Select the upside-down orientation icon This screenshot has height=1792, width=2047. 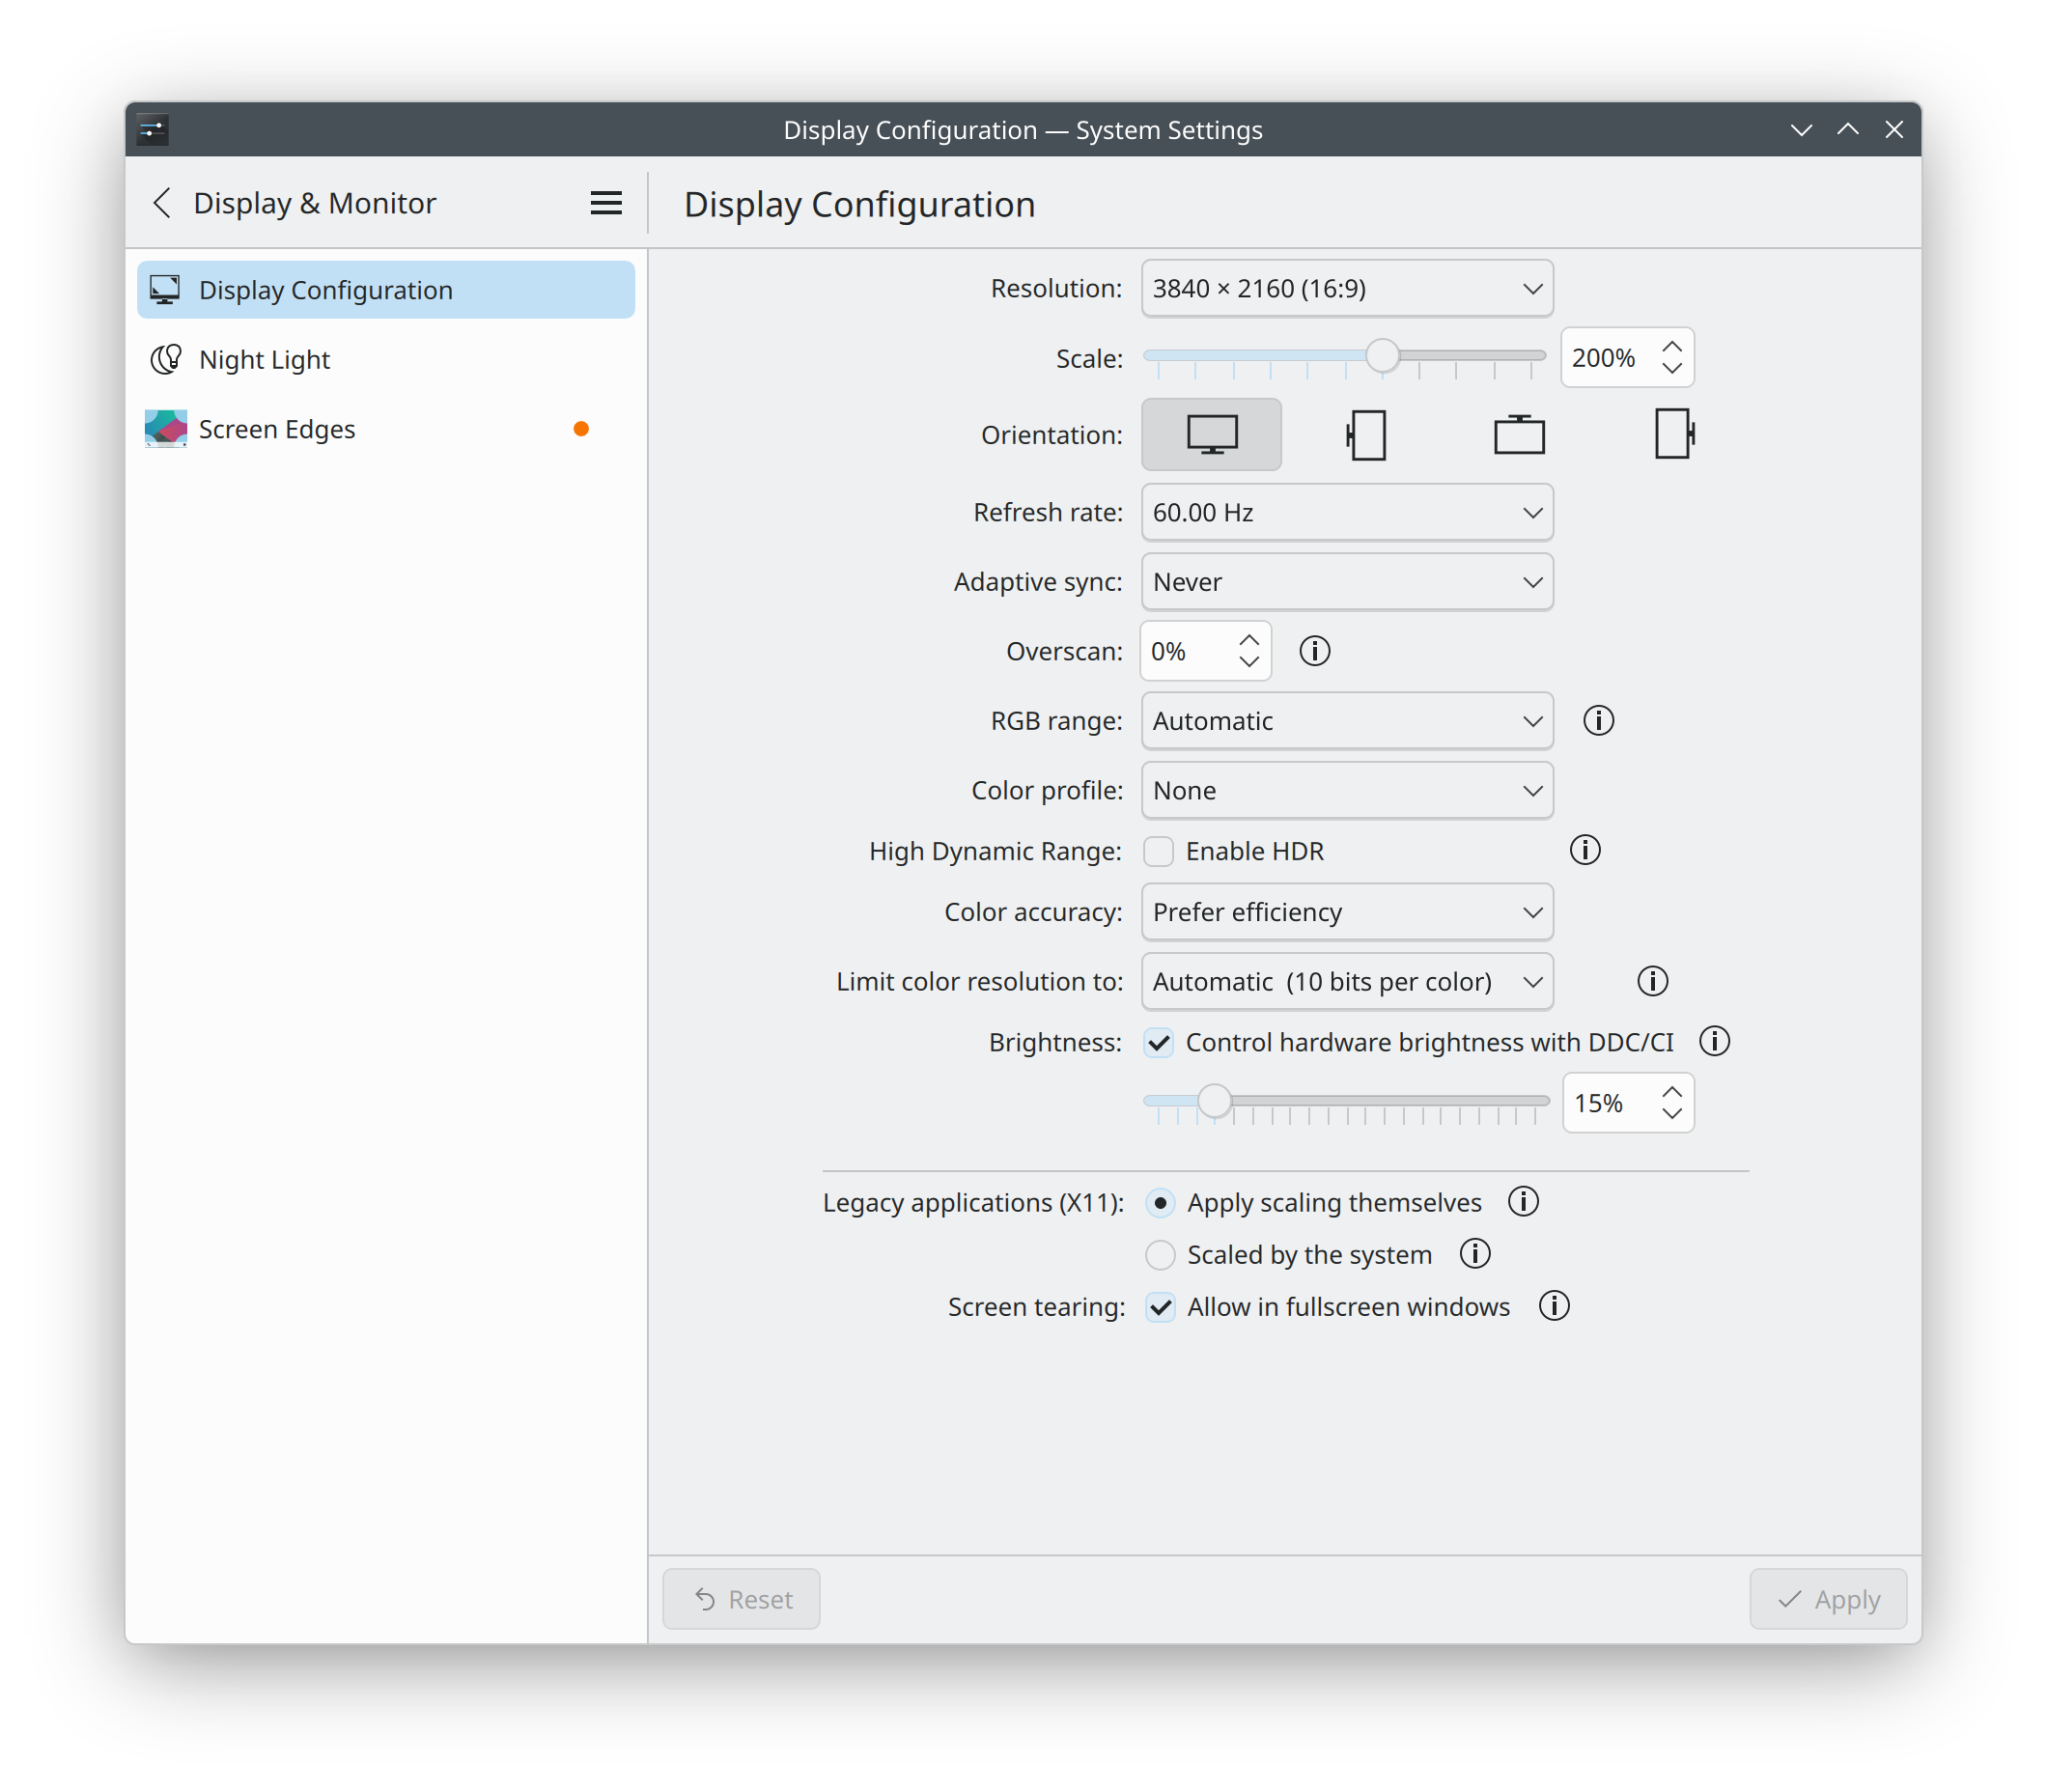1518,435
